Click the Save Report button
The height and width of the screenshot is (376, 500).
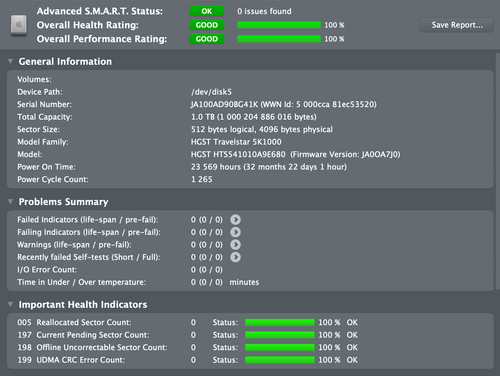tap(456, 25)
